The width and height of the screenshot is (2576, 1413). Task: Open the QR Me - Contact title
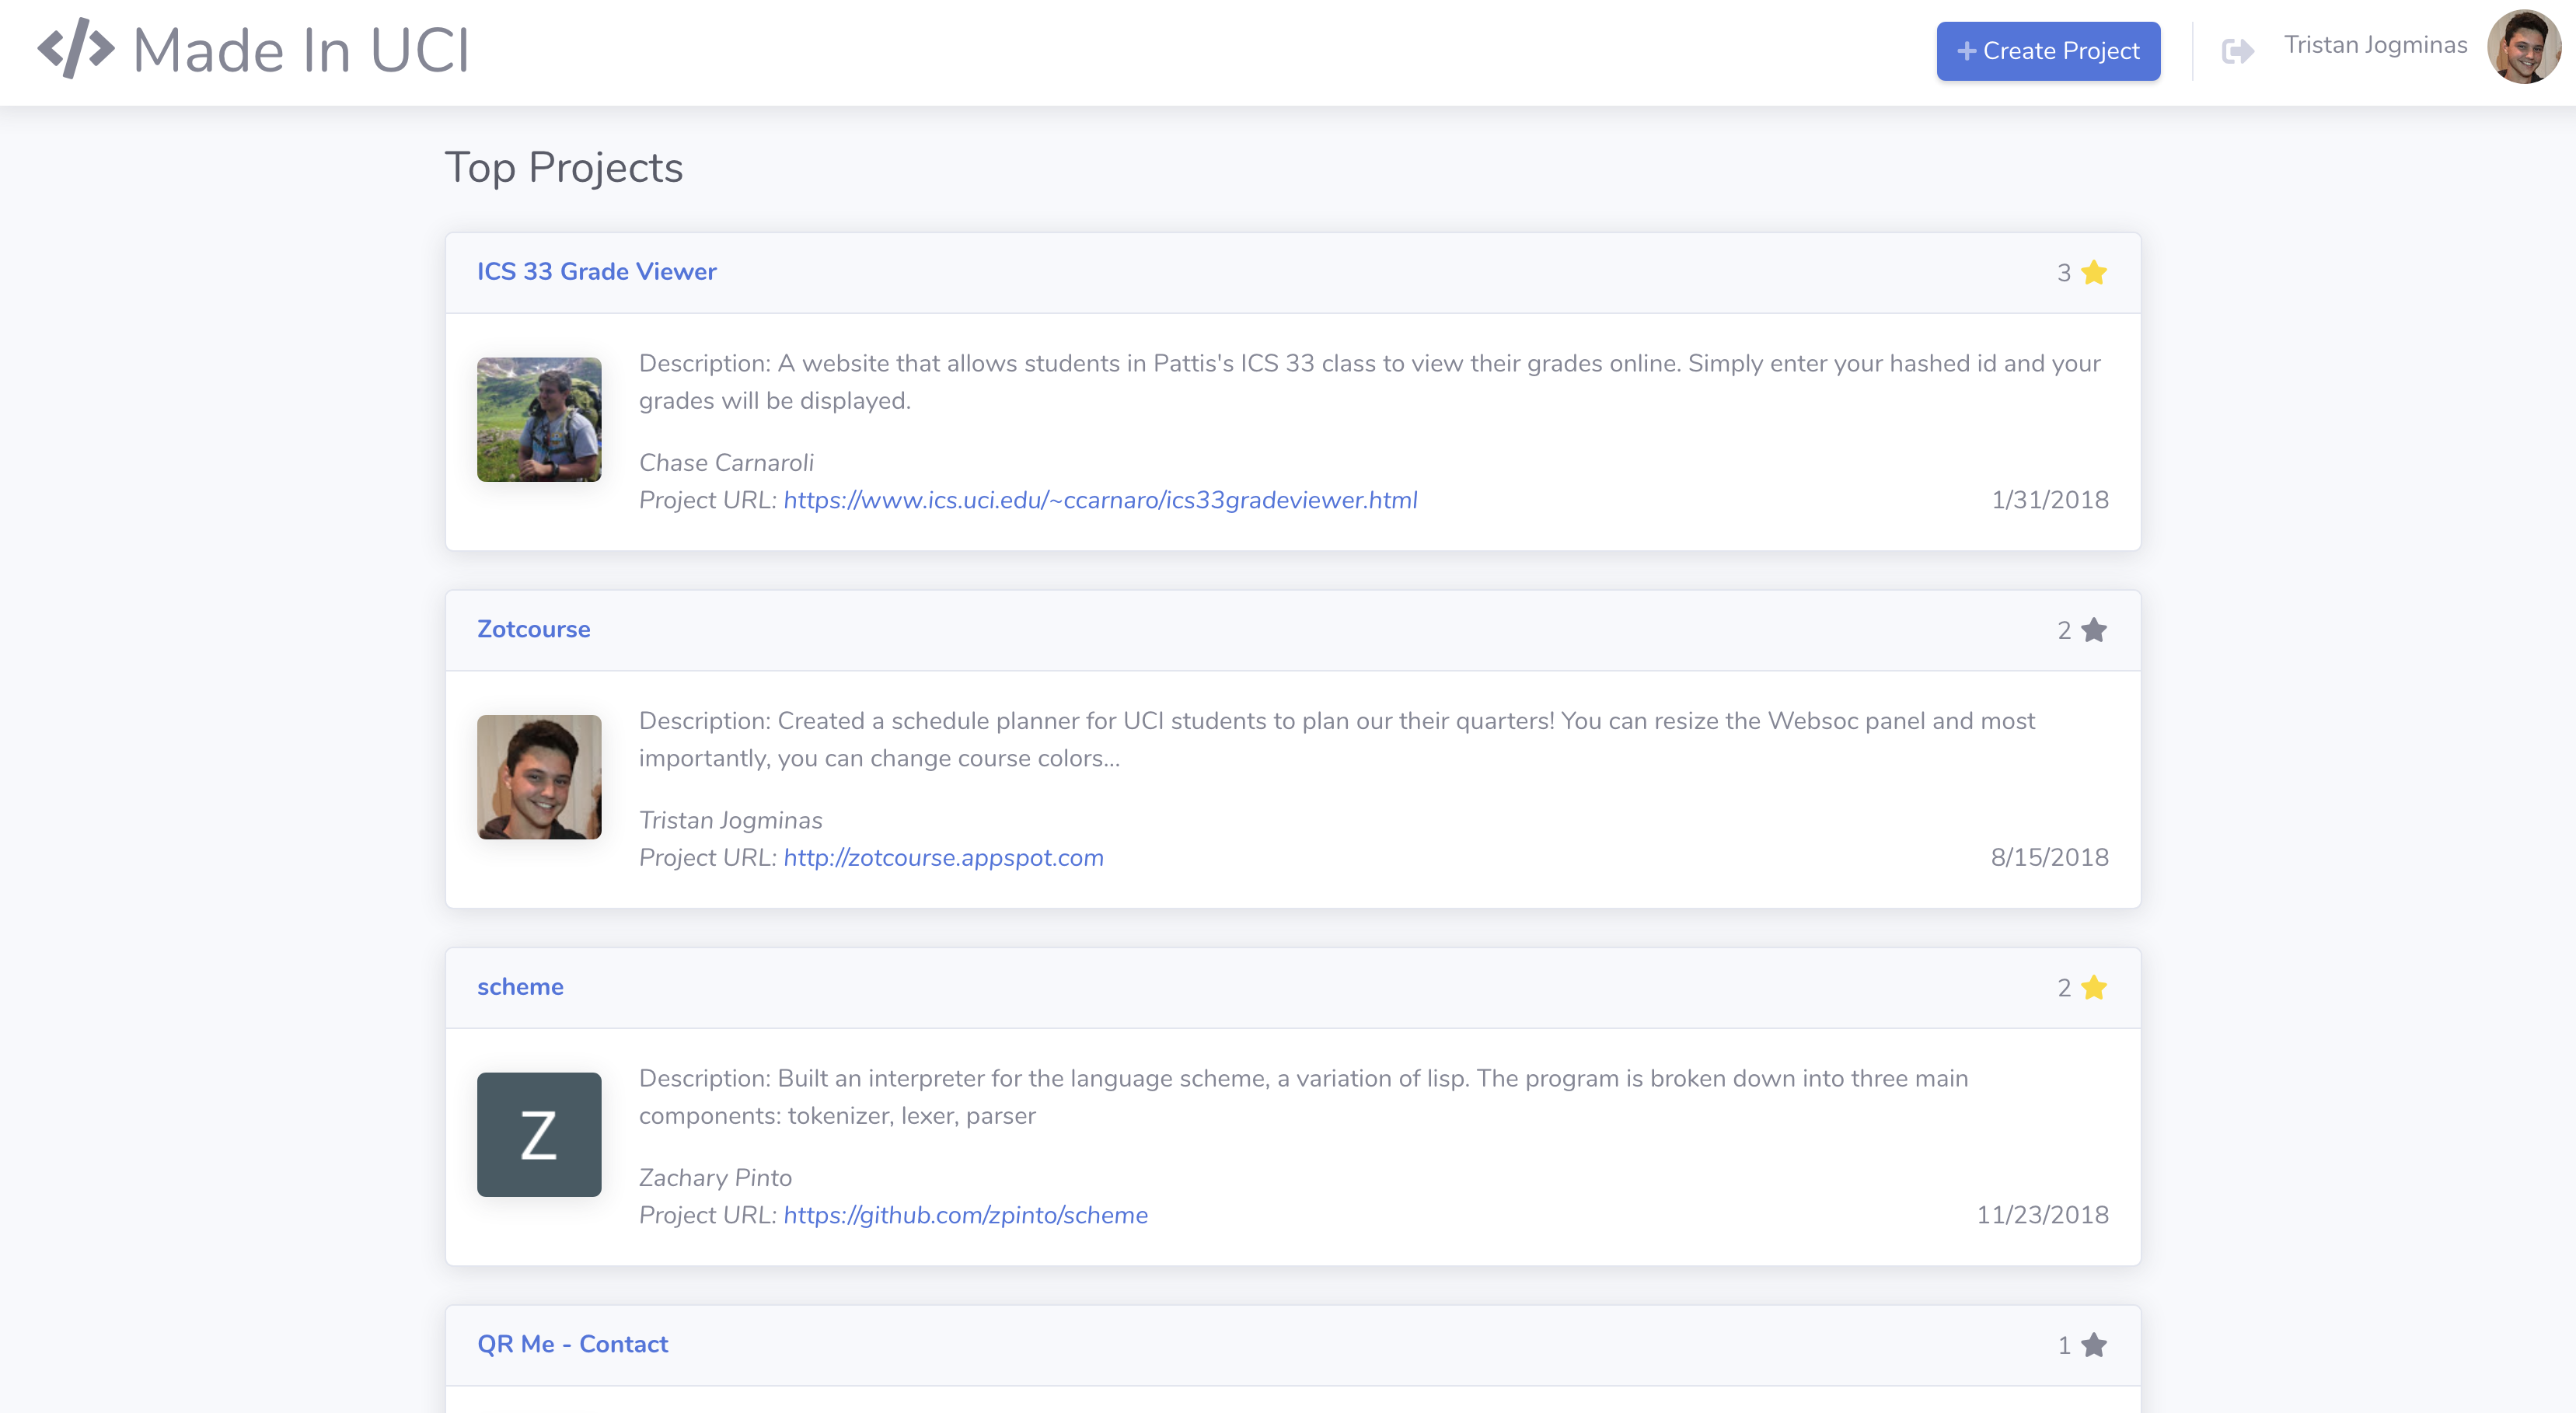(x=572, y=1345)
